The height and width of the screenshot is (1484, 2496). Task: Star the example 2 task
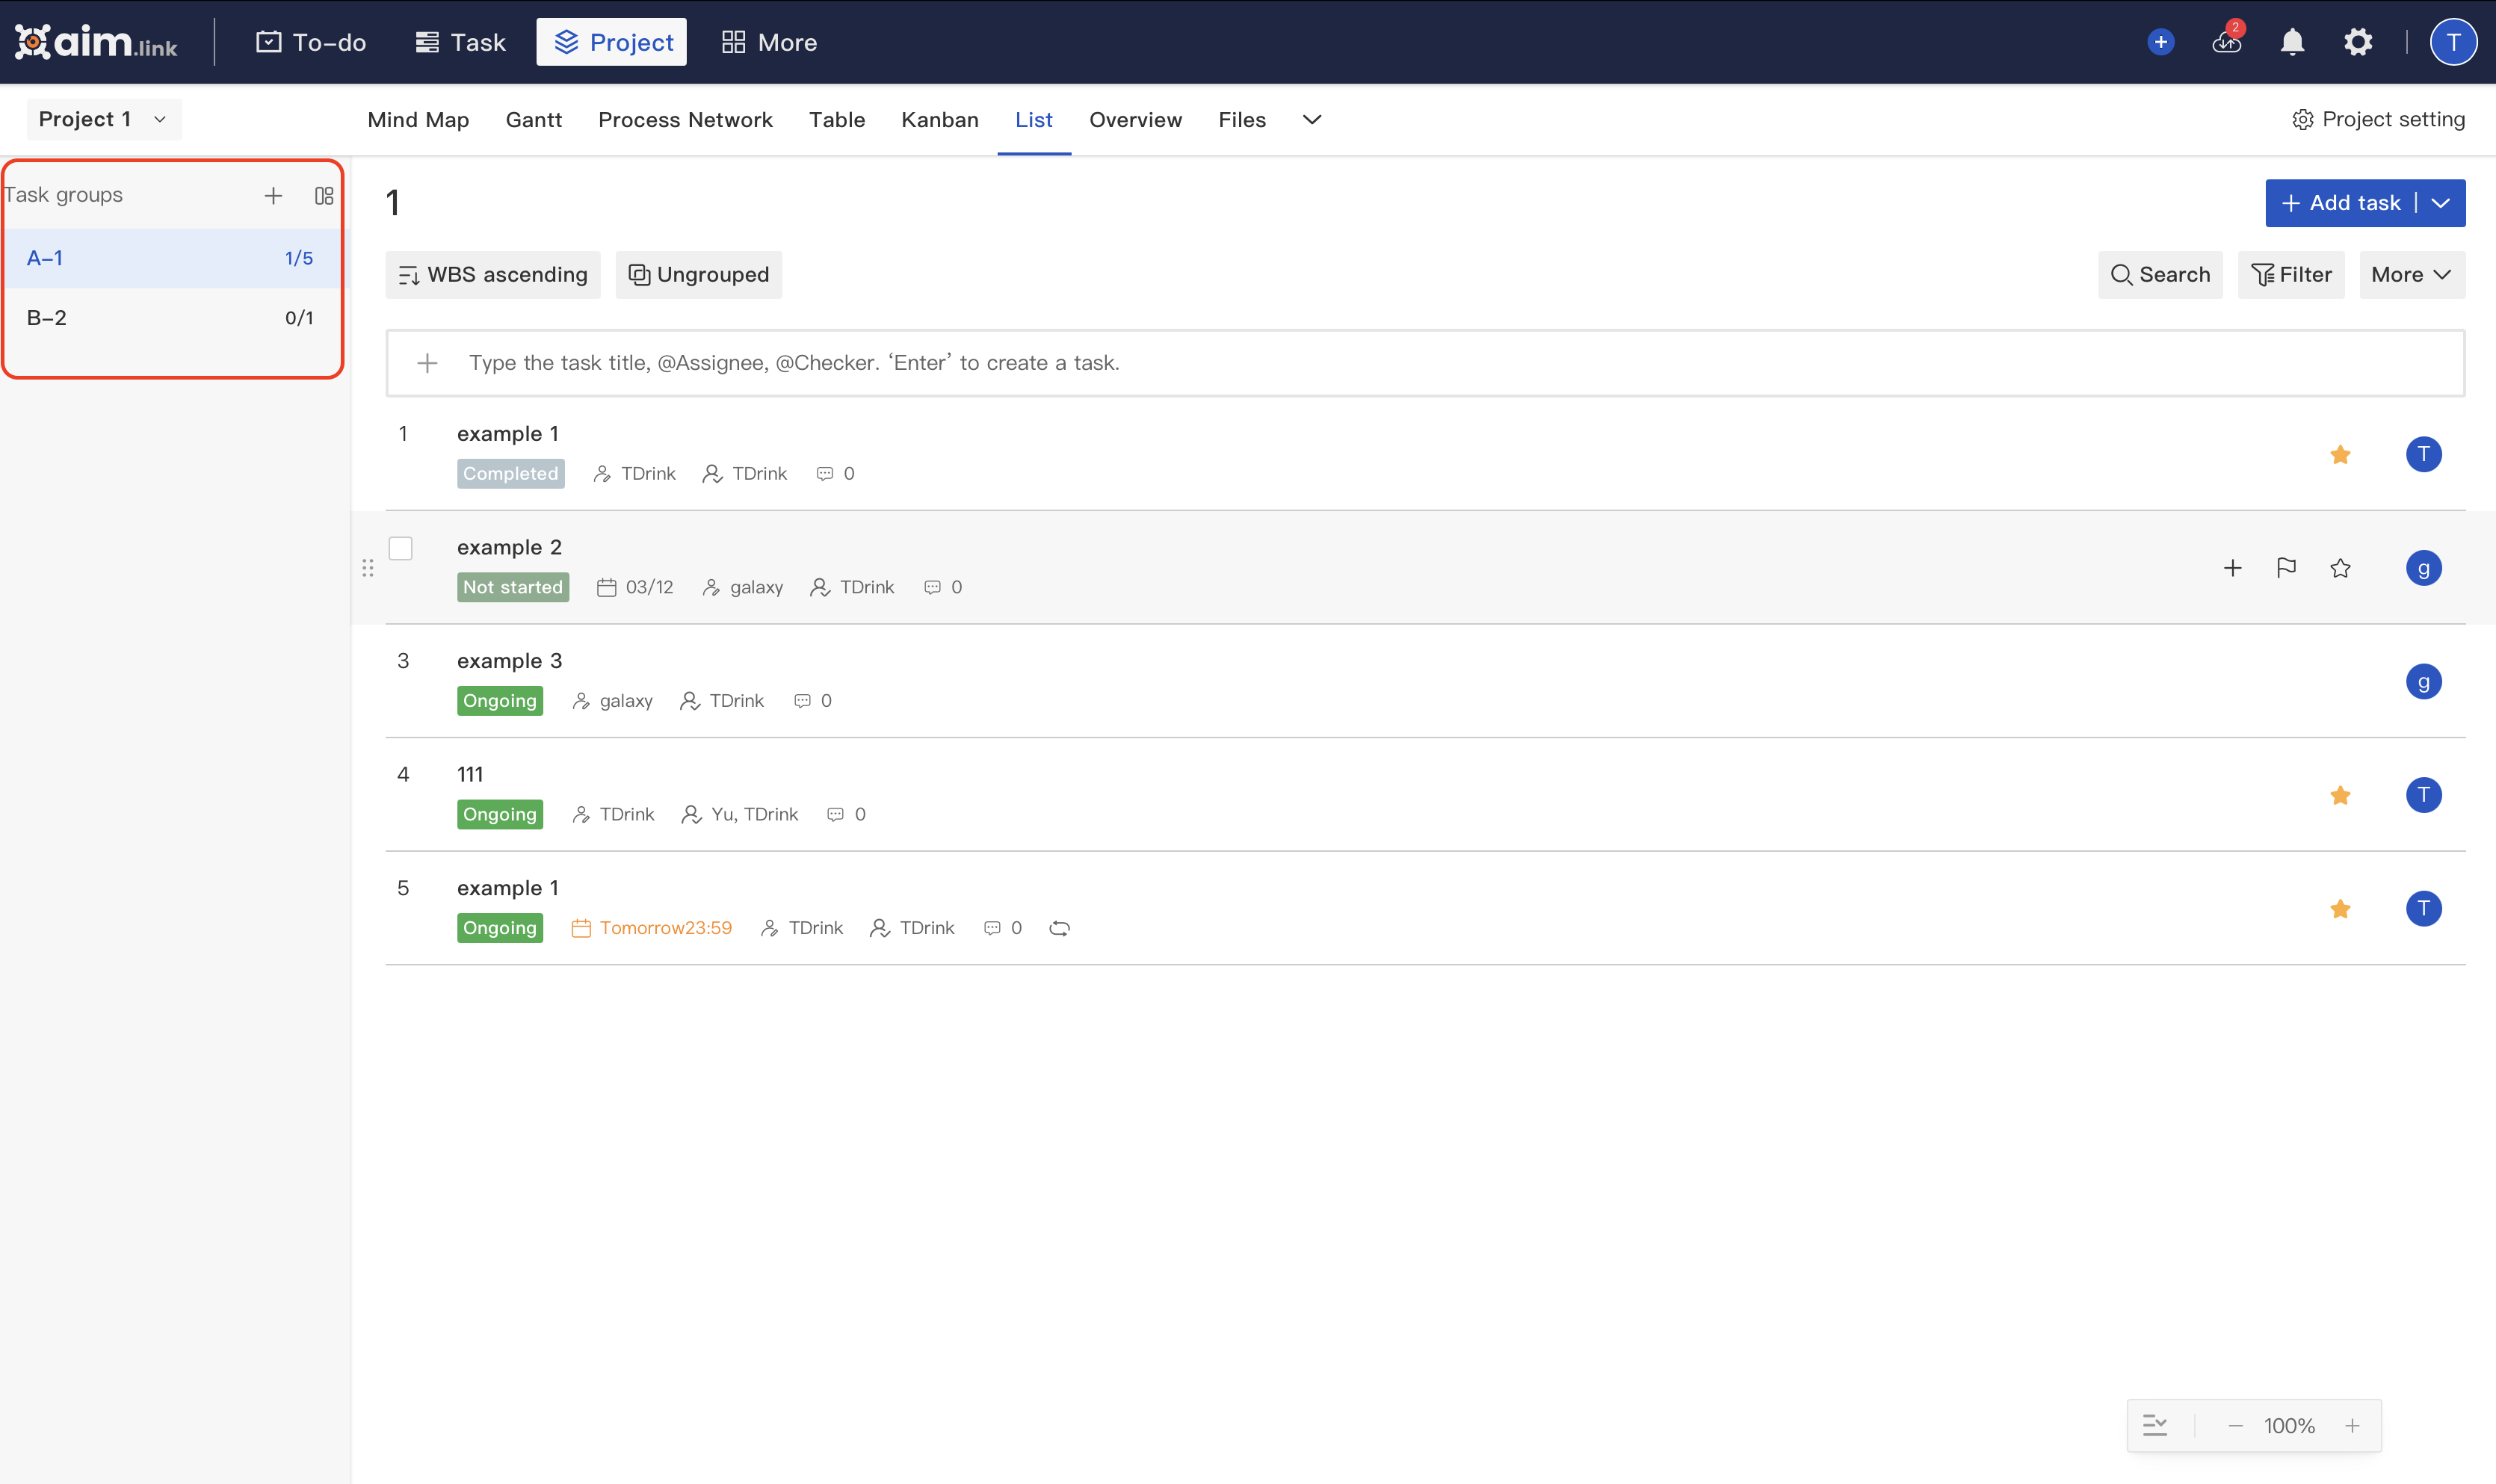tap(2340, 567)
